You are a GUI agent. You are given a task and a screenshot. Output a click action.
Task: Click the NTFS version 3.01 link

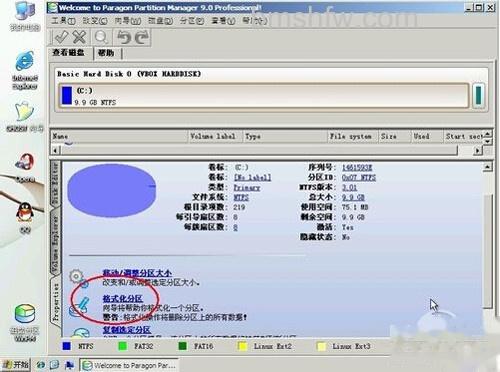click(349, 187)
